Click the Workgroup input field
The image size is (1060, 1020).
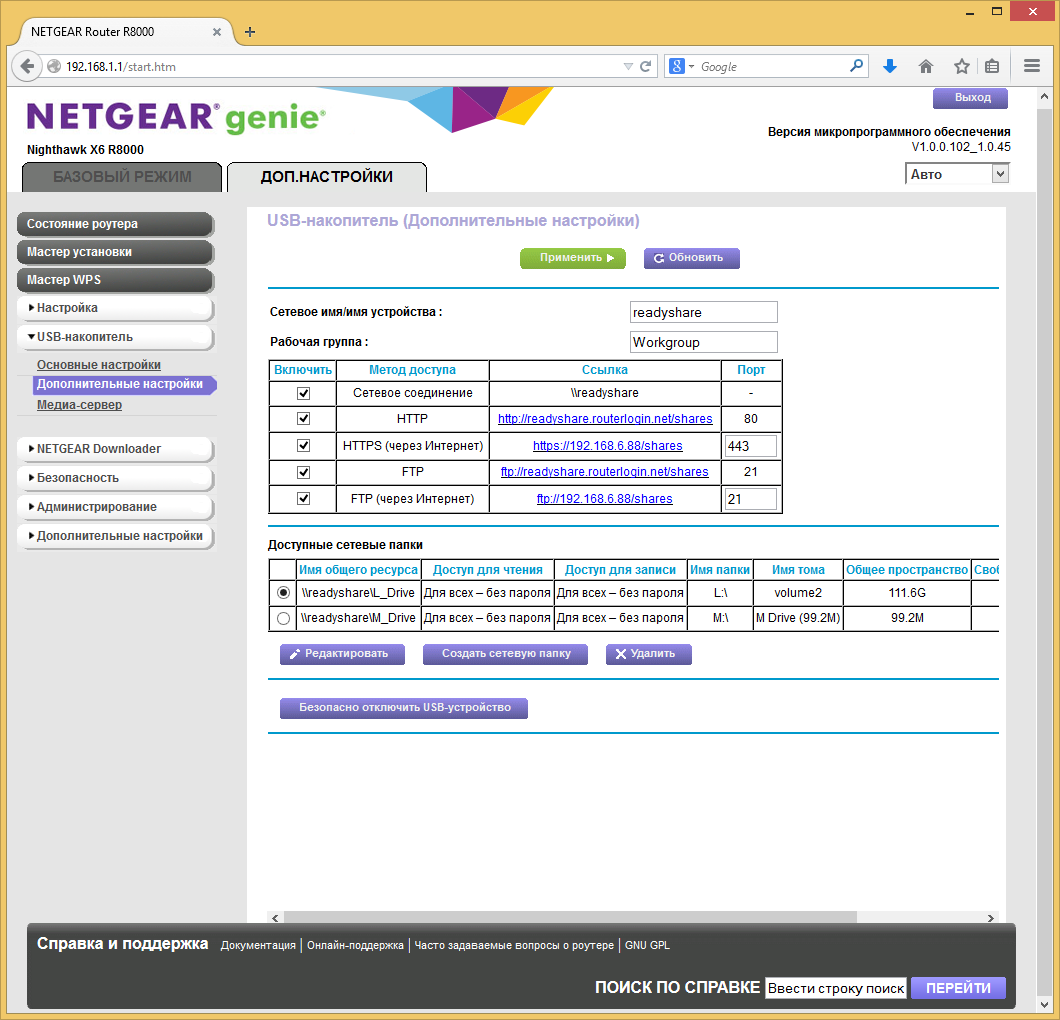pos(704,342)
